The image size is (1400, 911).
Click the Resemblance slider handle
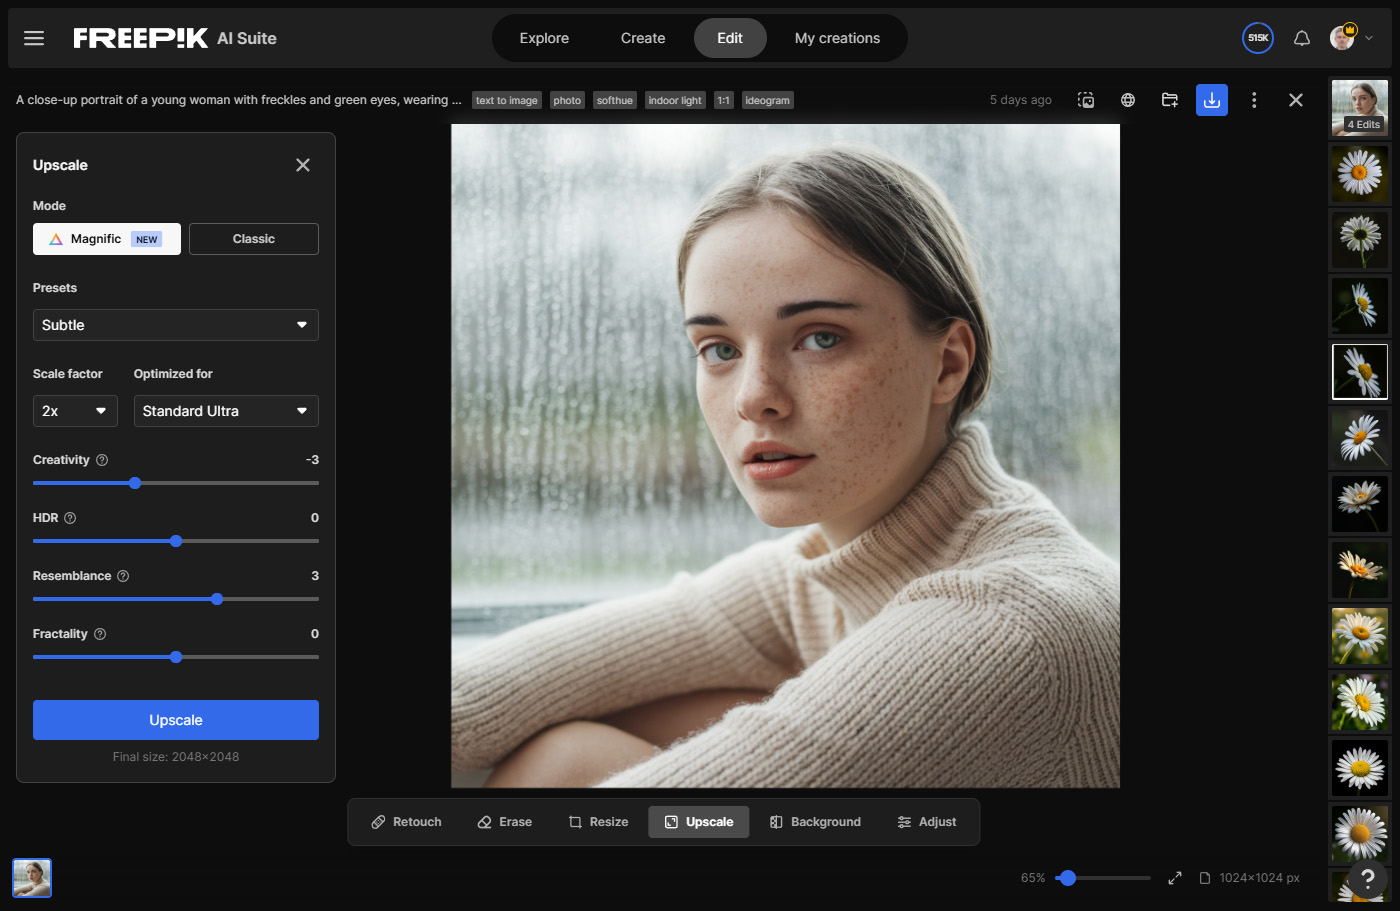pyautogui.click(x=217, y=599)
